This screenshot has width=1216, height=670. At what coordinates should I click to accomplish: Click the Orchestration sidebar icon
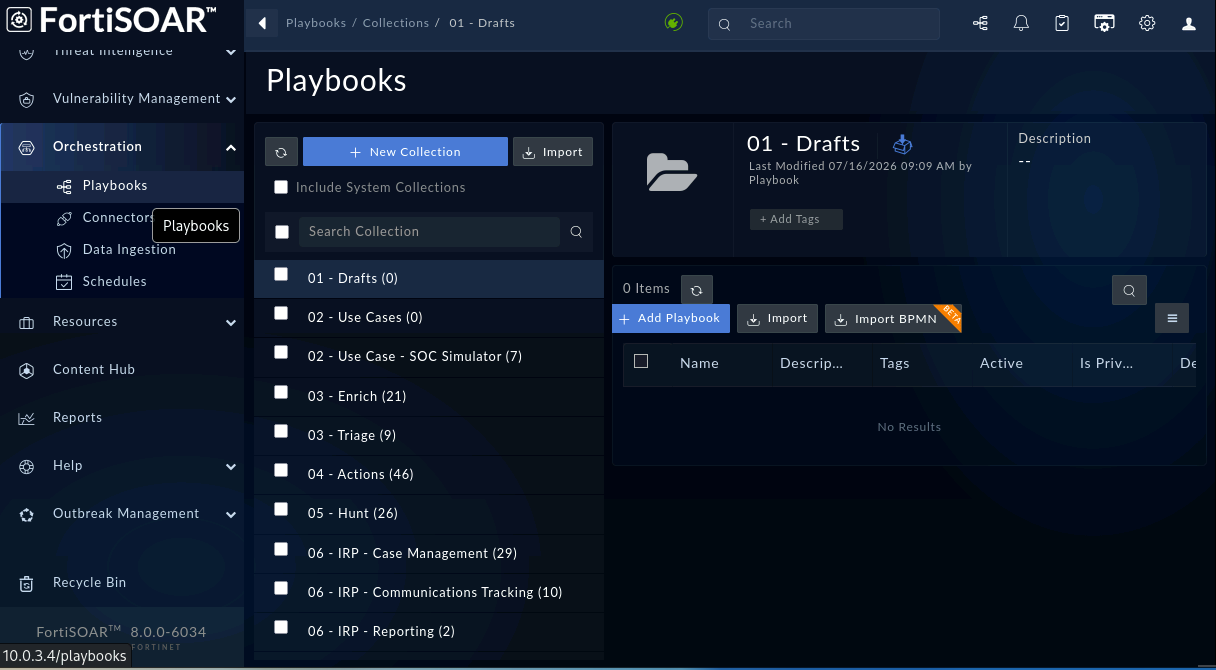click(x=27, y=147)
